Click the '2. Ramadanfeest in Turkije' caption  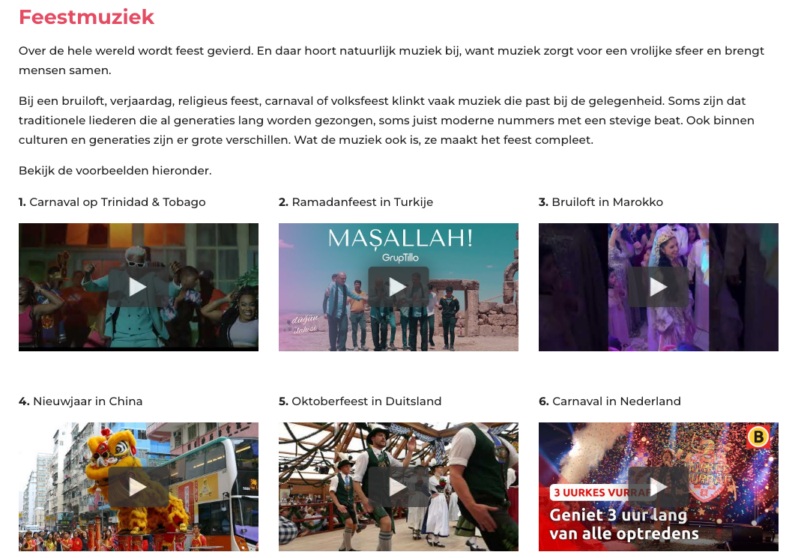coord(356,202)
